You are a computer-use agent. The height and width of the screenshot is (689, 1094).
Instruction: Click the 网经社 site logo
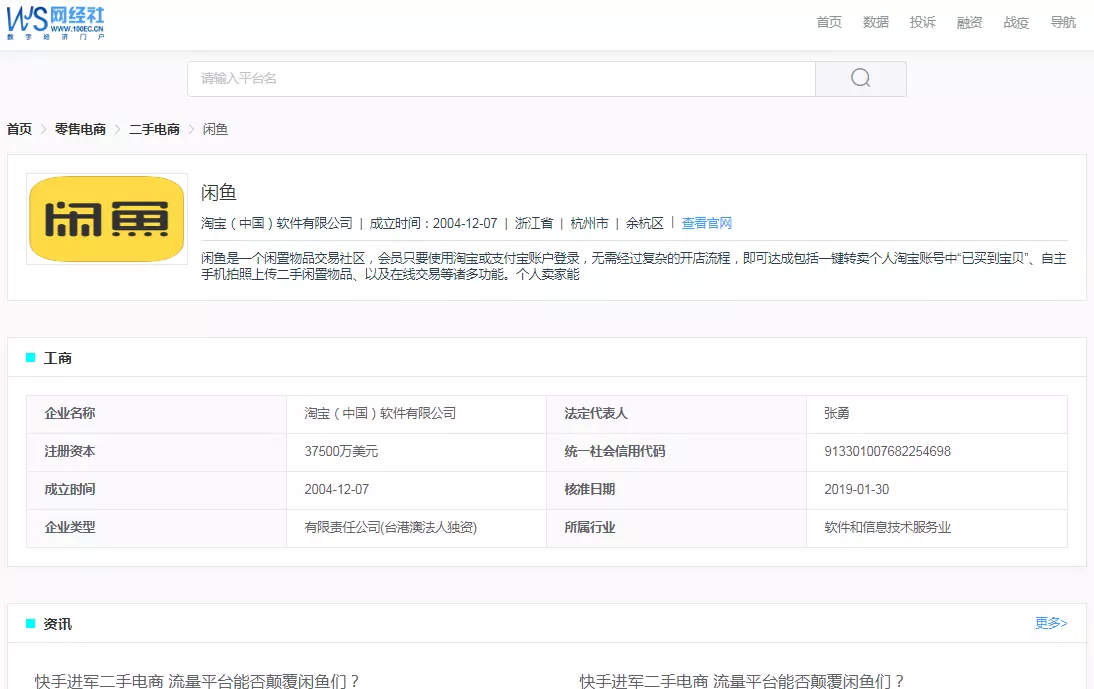click(x=55, y=23)
